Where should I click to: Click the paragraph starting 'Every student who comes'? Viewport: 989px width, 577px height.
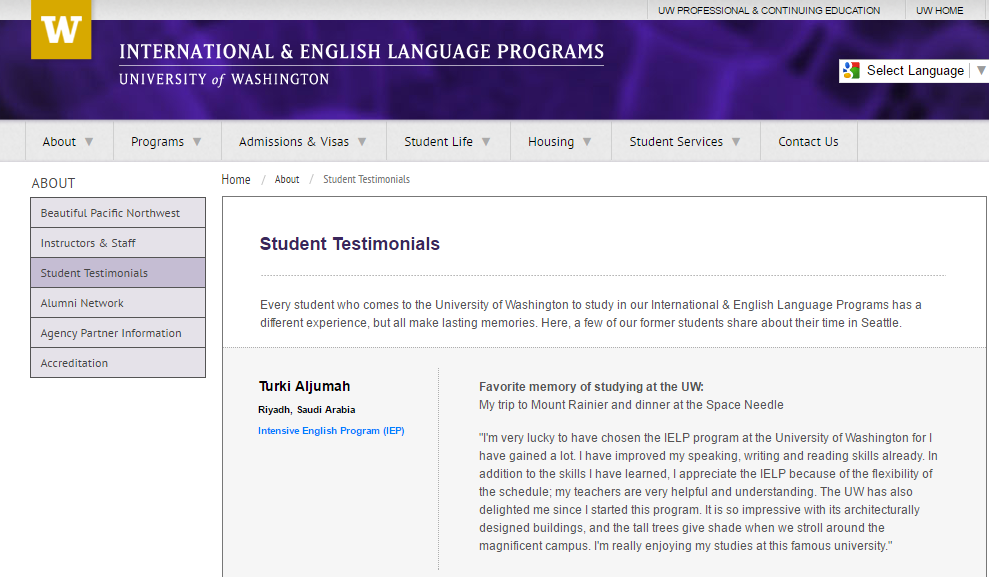(591, 314)
